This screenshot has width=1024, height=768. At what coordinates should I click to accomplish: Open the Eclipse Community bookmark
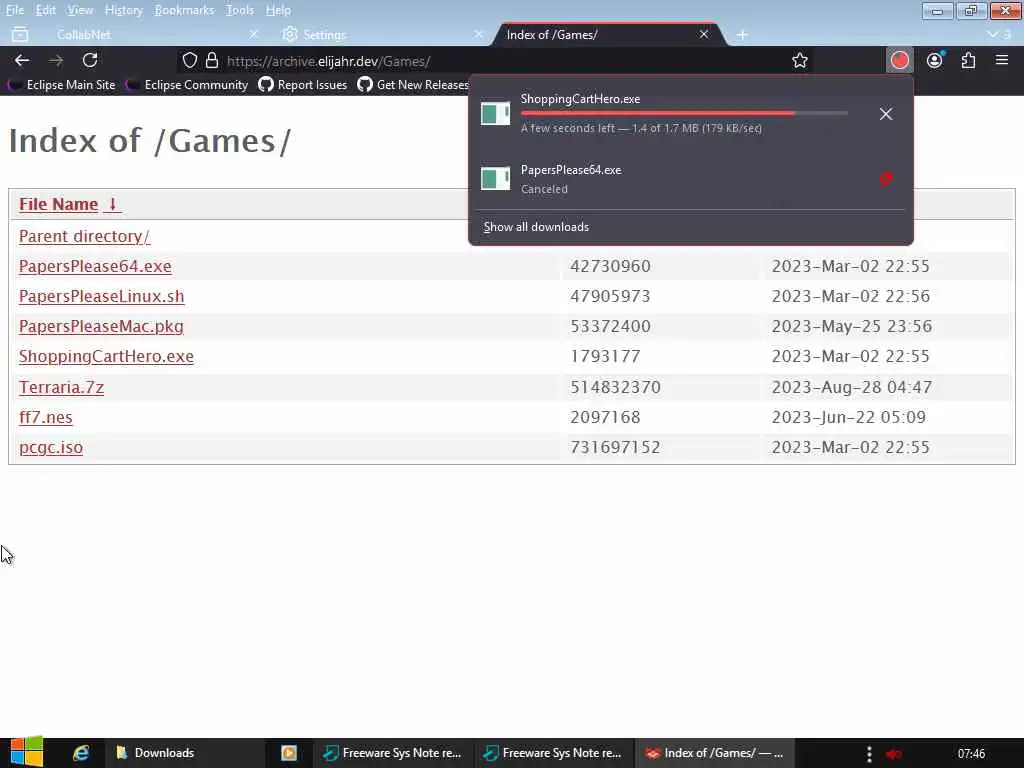coord(187,85)
